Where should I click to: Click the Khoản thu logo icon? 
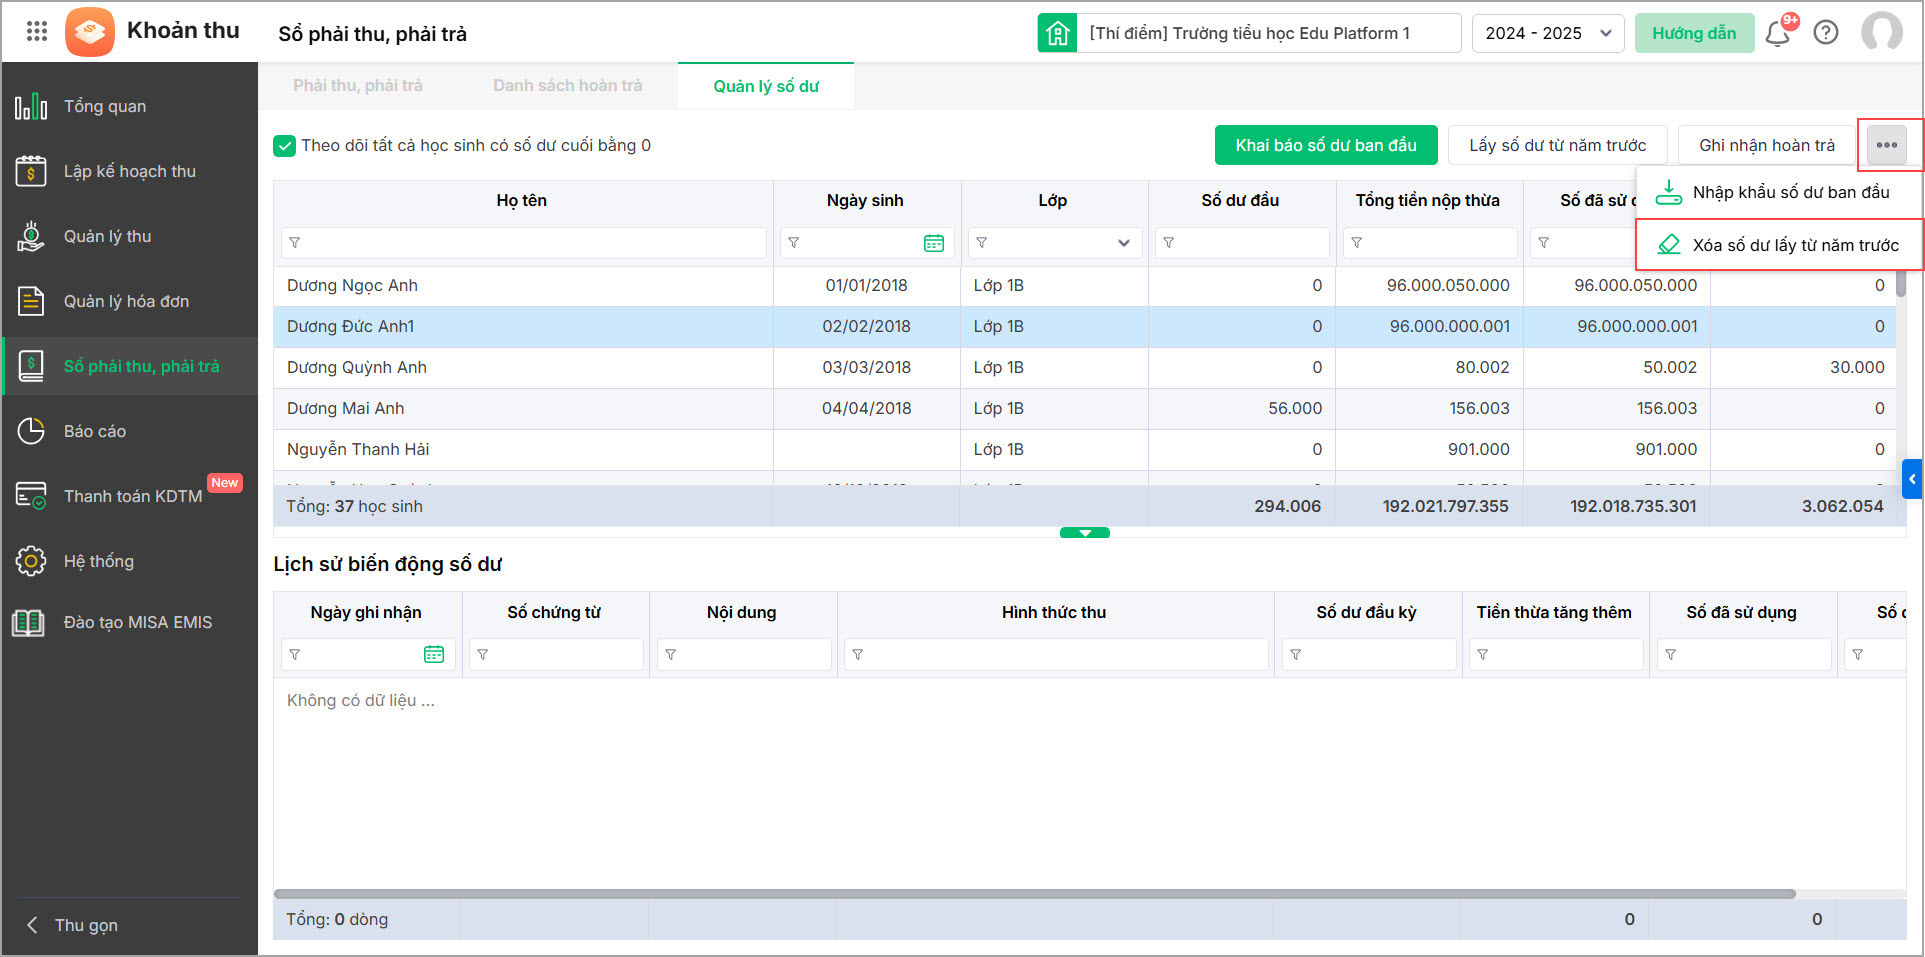[90, 32]
